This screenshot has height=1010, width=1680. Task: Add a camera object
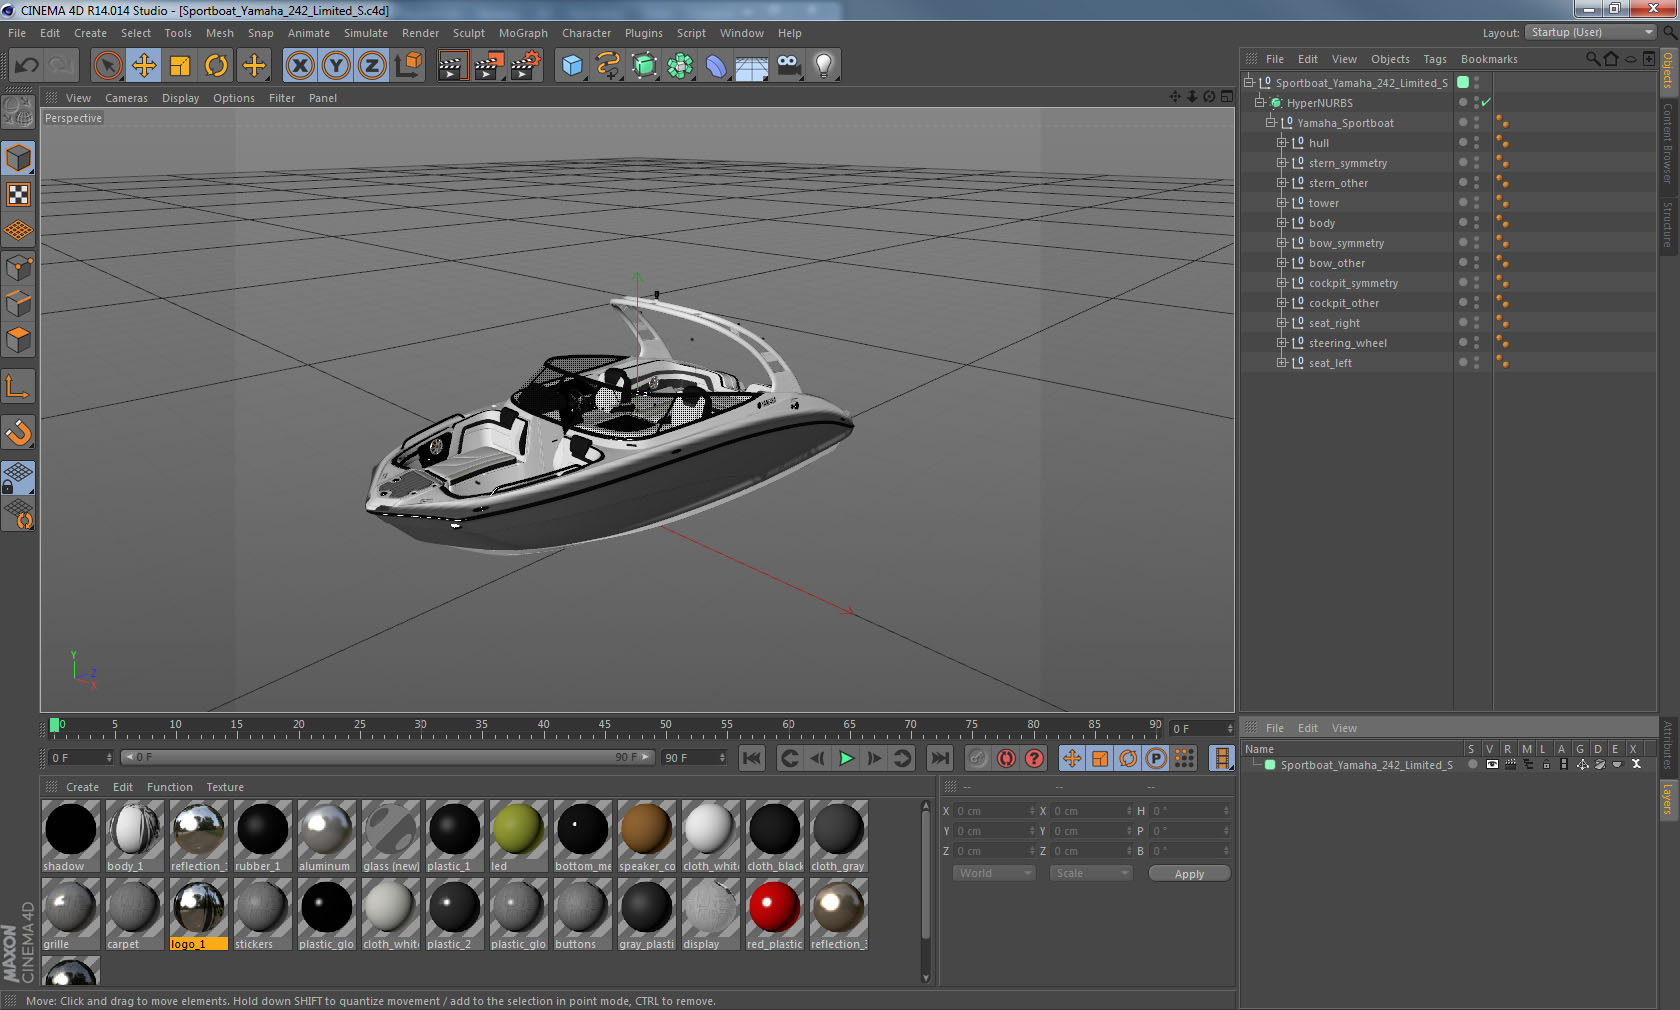(788, 66)
